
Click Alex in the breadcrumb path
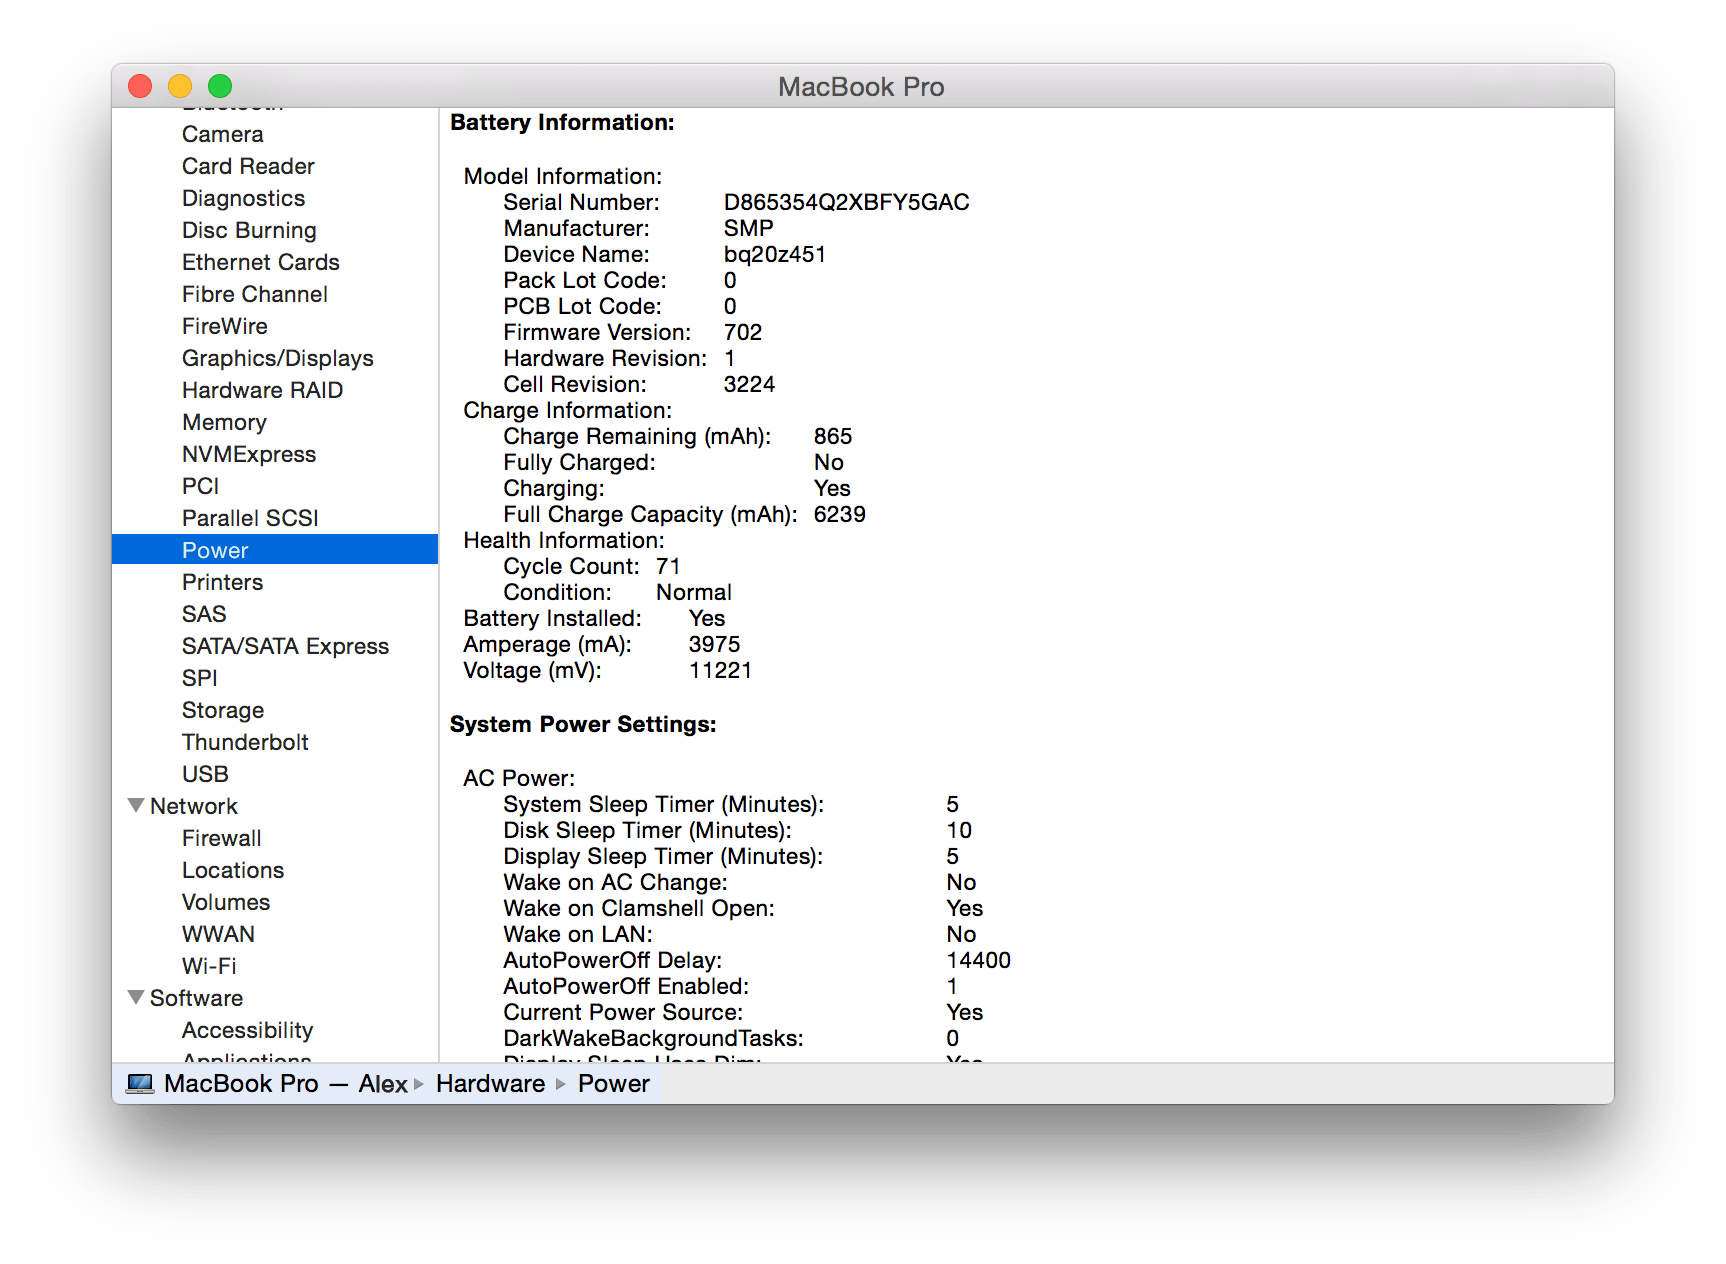(381, 1083)
